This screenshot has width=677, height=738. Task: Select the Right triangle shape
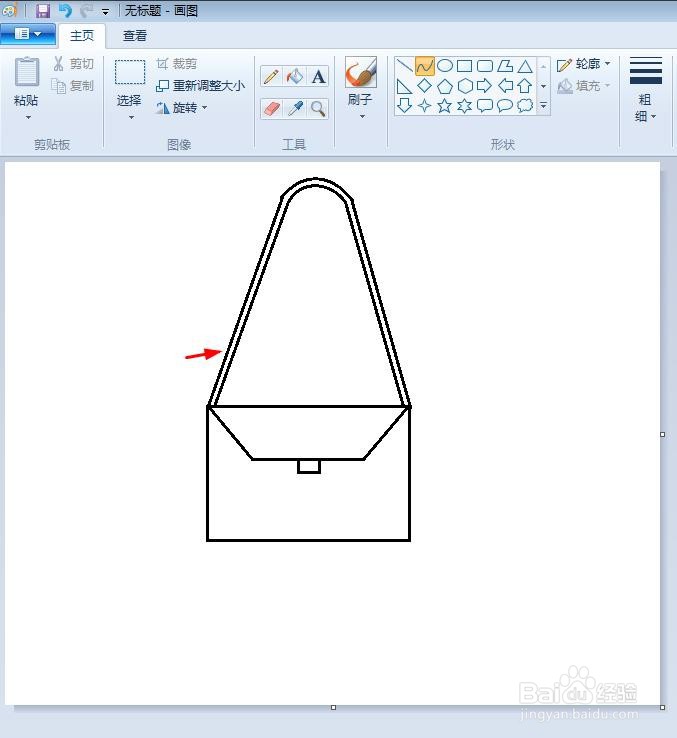[x=404, y=86]
